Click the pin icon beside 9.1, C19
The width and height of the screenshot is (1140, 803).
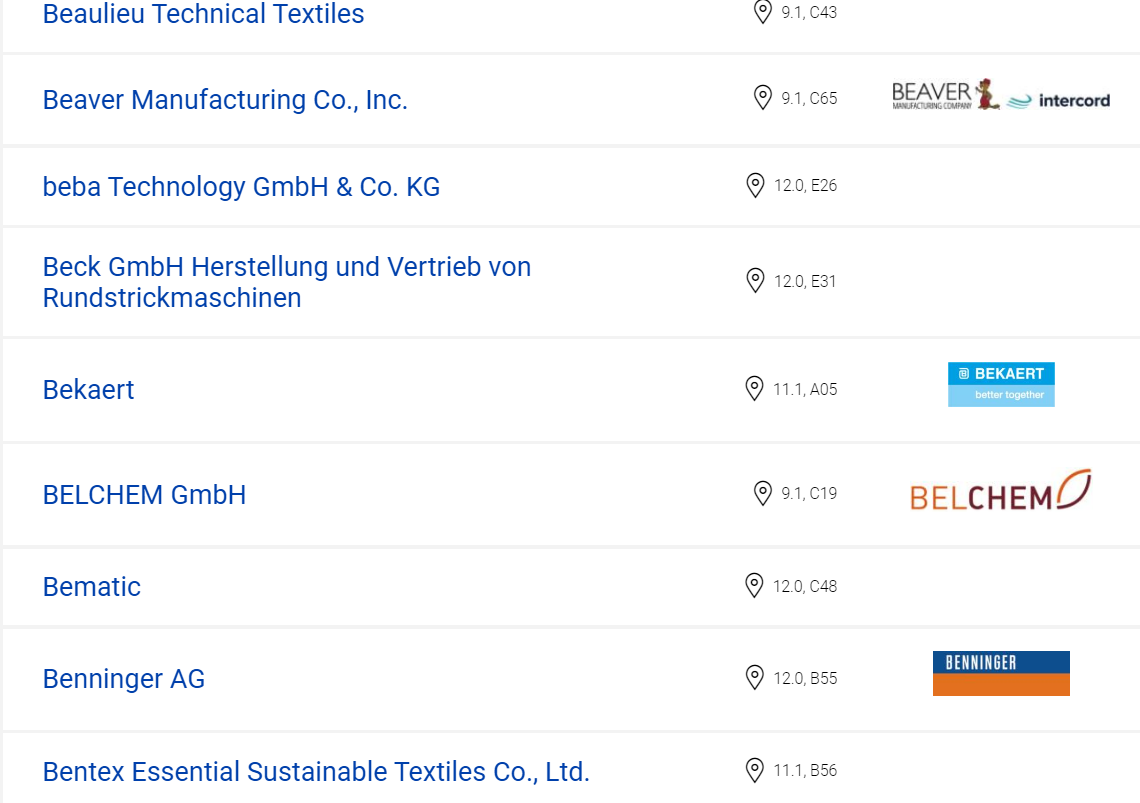(763, 493)
